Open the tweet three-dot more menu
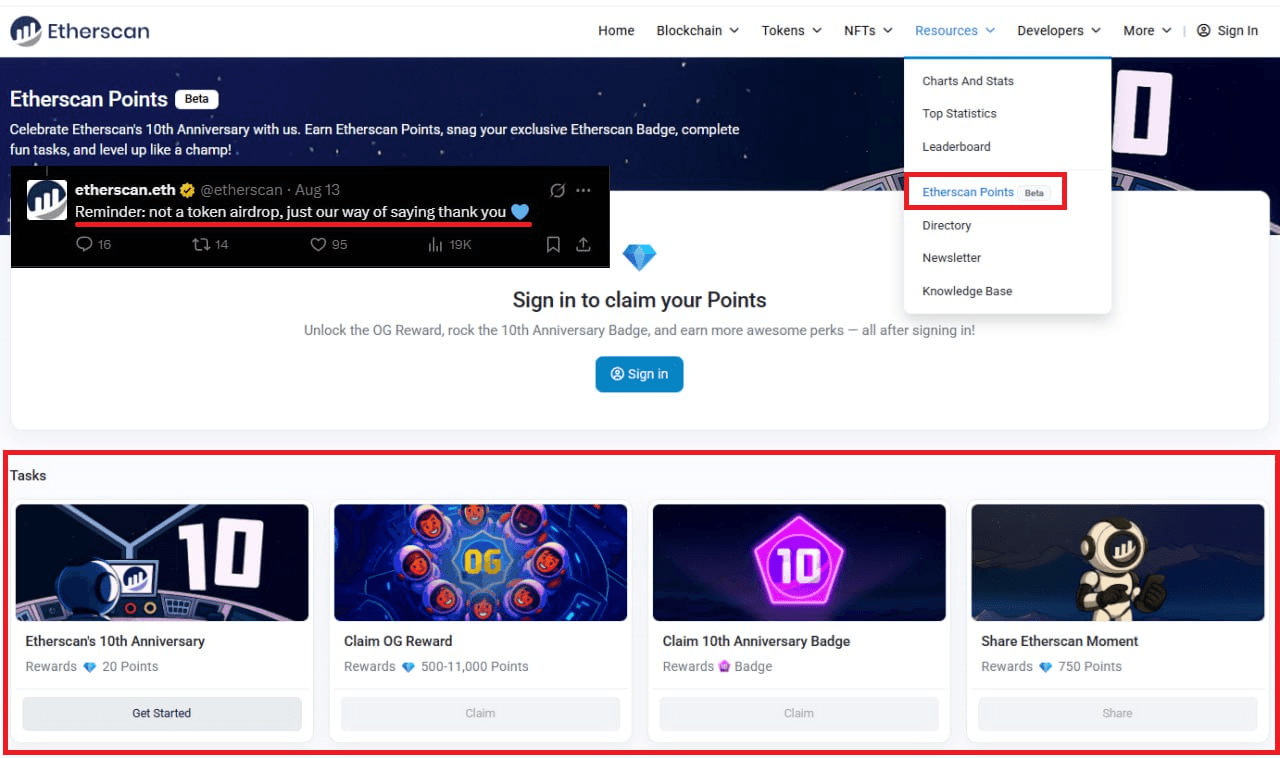The image size is (1280, 758). coord(583,190)
